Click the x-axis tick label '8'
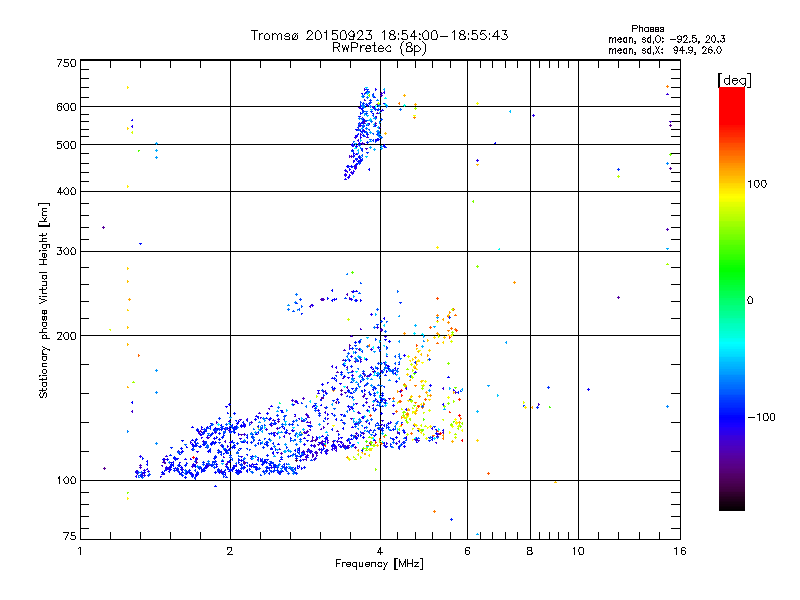The height and width of the screenshot is (600, 800). click(530, 551)
